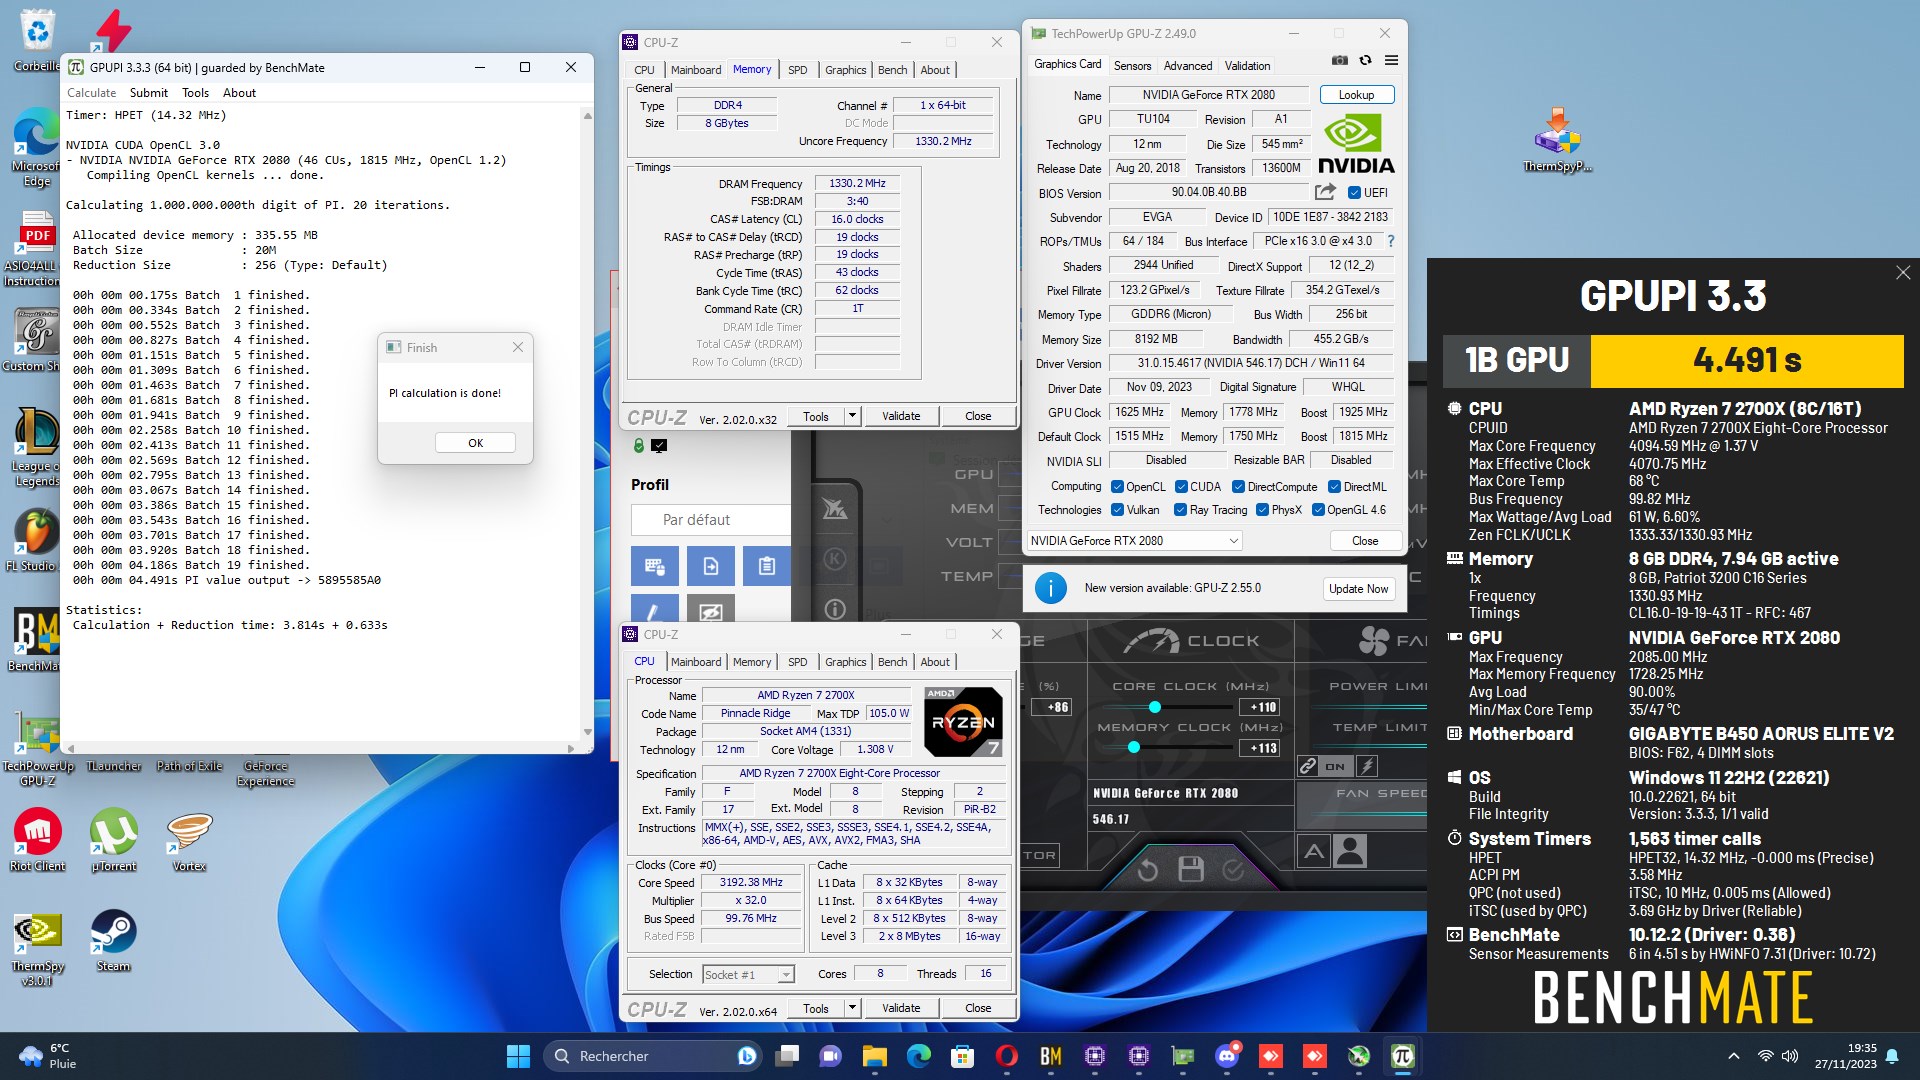
Task: Click the import file blue profile tile
Action: coord(711,566)
